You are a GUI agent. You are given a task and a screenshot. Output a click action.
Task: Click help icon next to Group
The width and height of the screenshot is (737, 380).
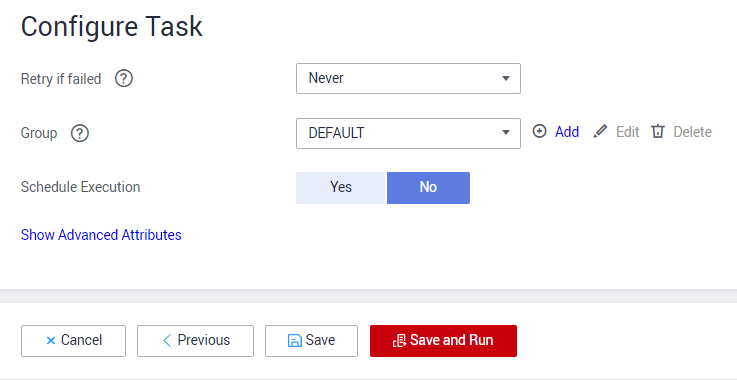tap(80, 133)
